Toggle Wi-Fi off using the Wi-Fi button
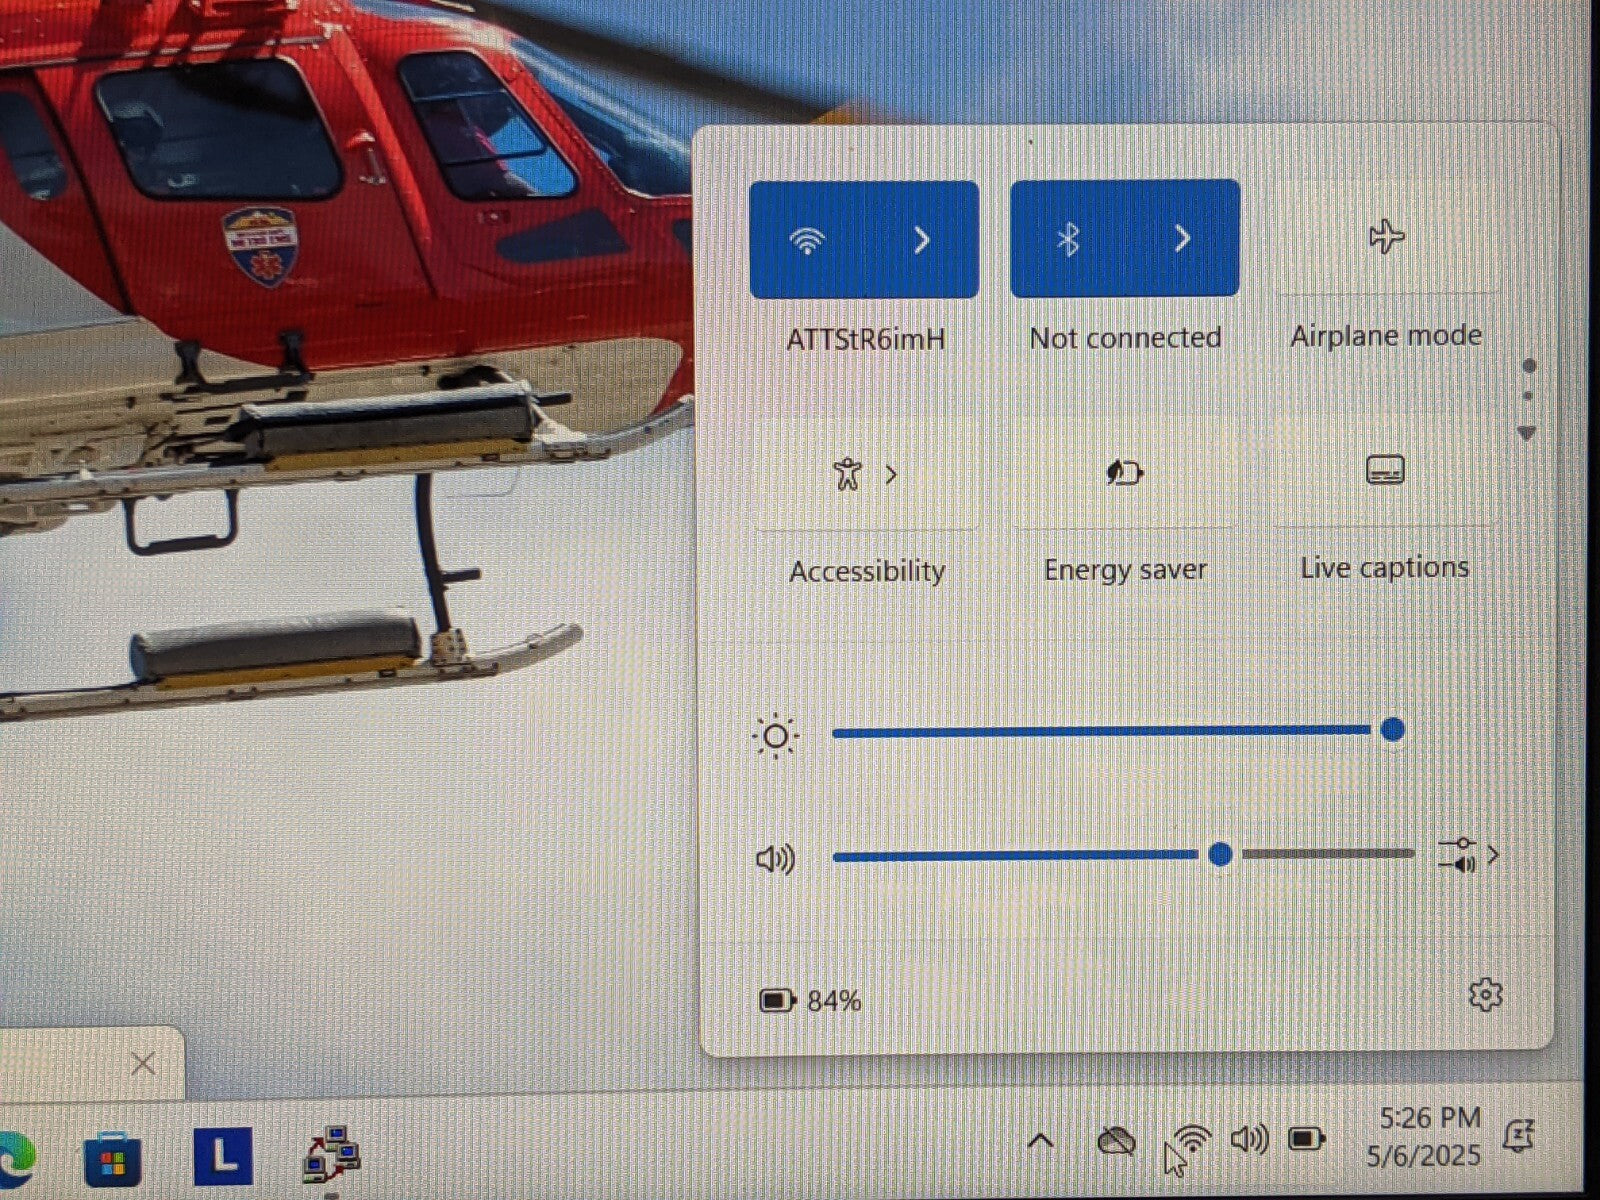1600x1200 pixels. (807, 240)
